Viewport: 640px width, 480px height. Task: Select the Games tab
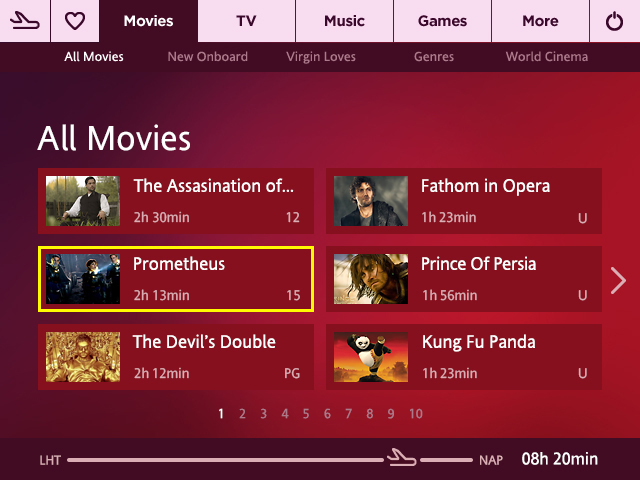(x=442, y=21)
